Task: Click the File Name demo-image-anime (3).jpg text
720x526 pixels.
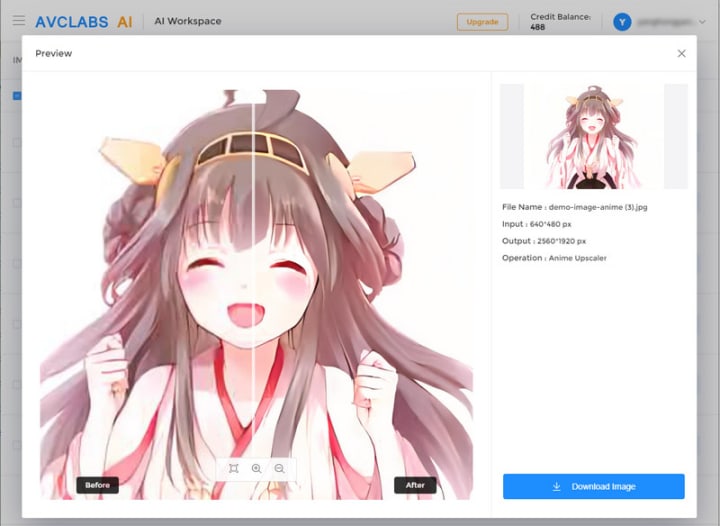Action: [x=574, y=207]
